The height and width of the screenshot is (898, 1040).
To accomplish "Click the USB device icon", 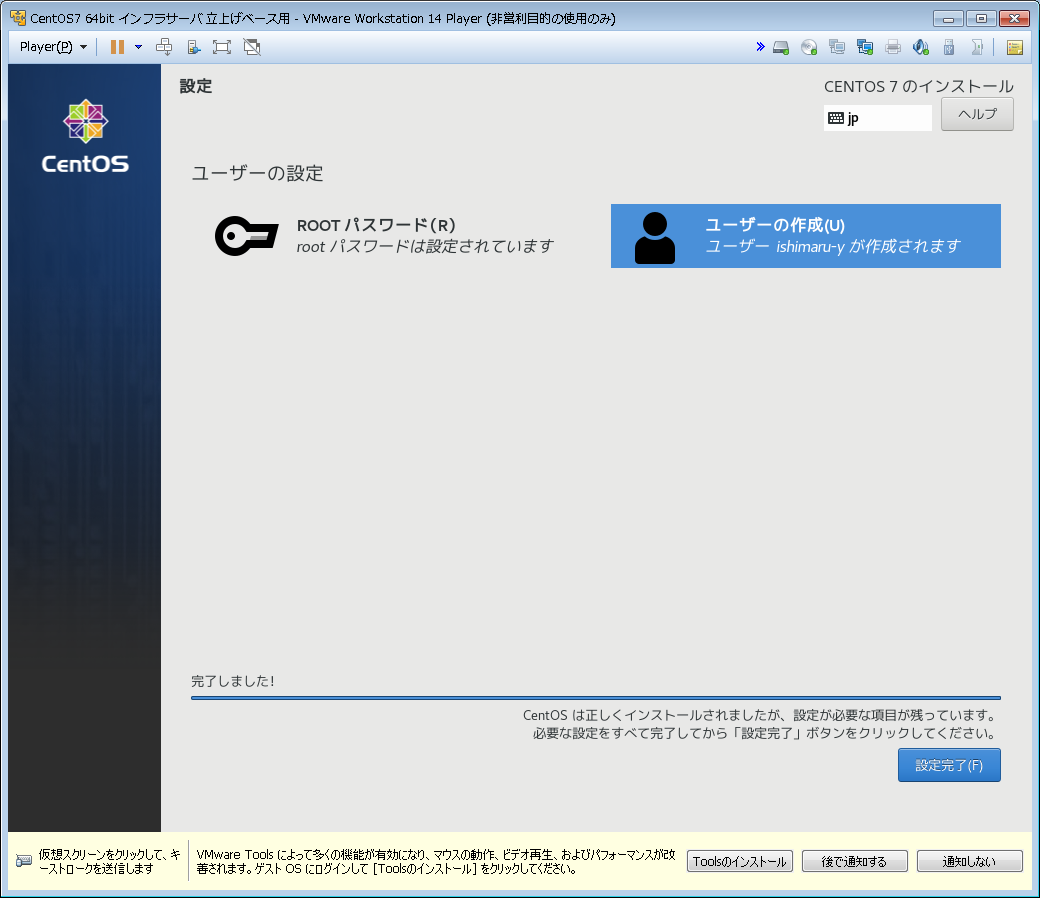I will pyautogui.click(x=949, y=47).
